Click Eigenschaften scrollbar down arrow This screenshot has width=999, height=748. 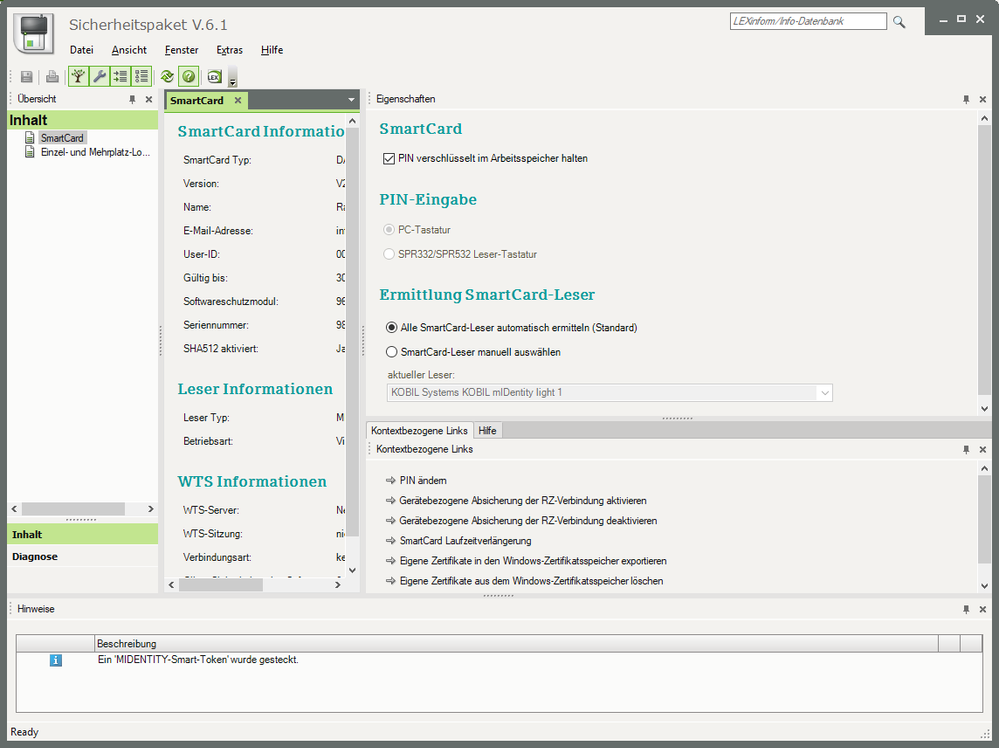984,409
